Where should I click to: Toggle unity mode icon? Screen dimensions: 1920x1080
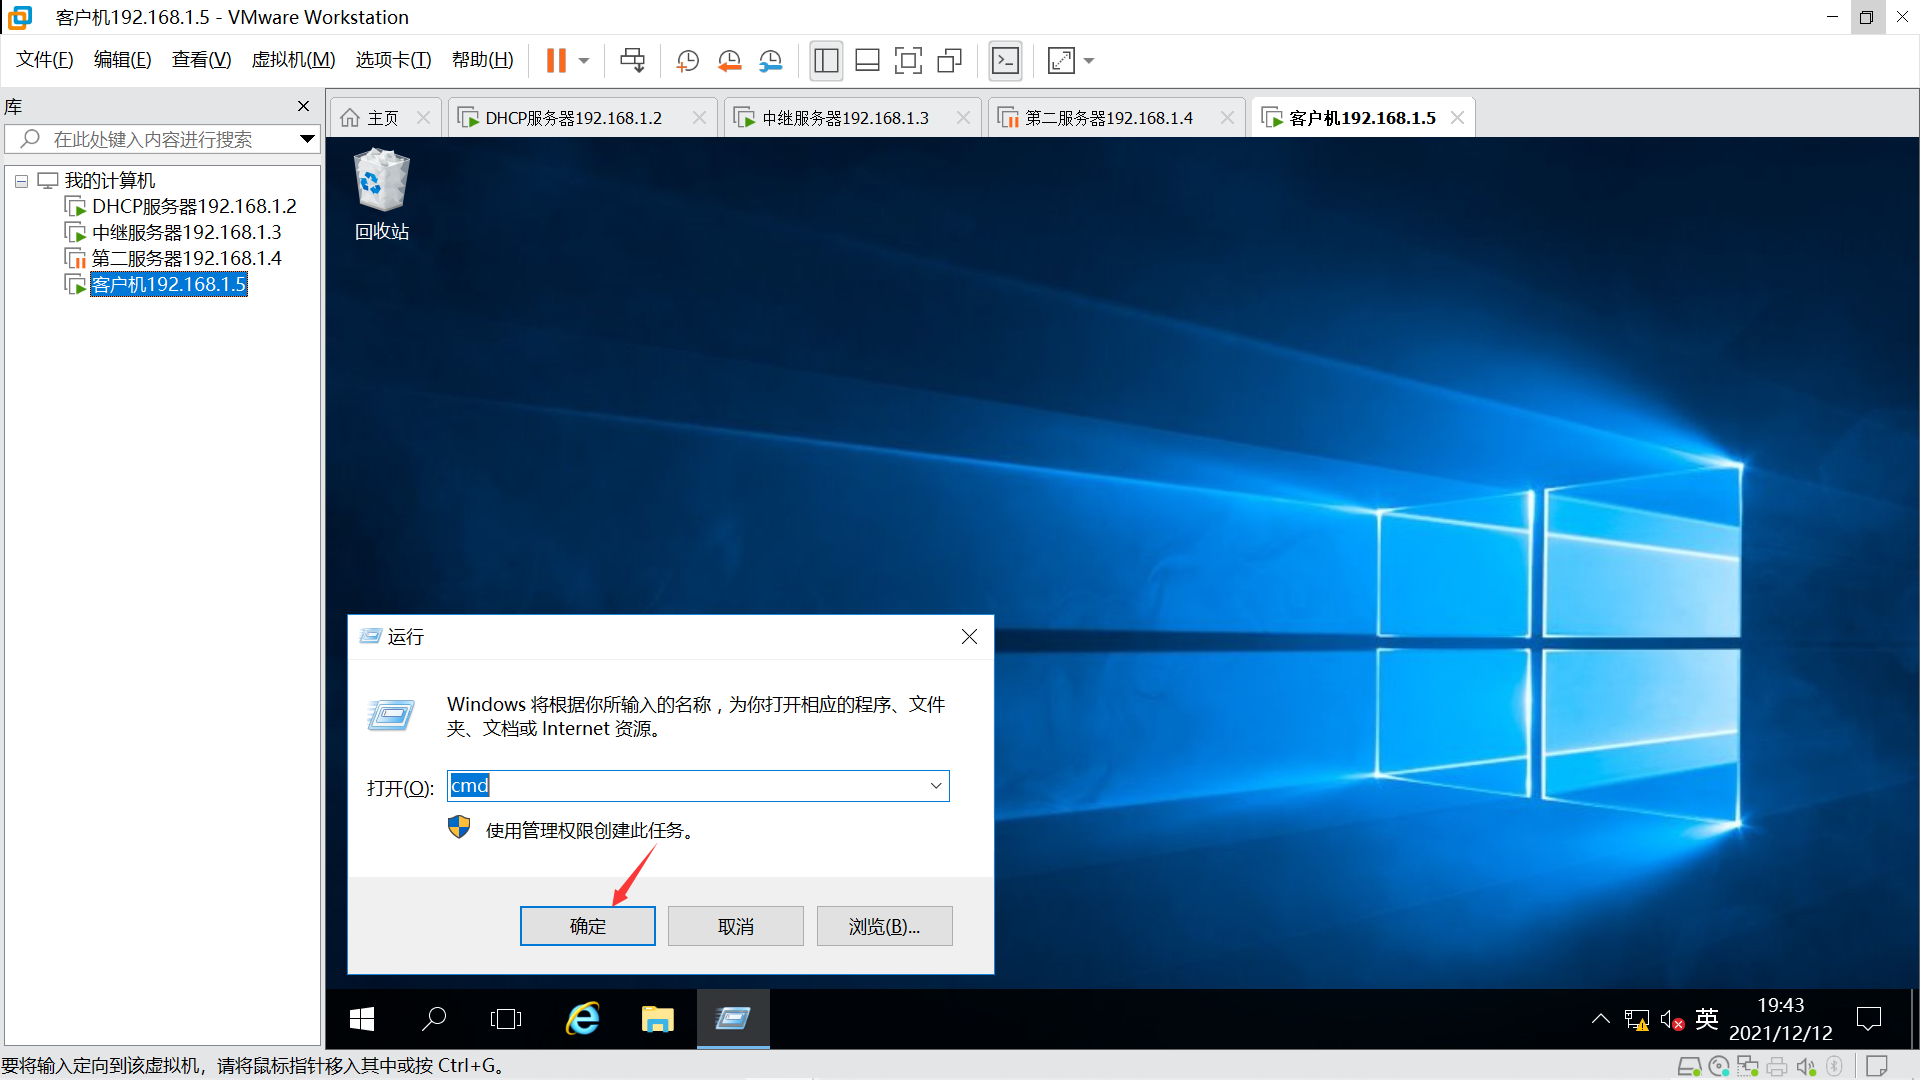(949, 61)
